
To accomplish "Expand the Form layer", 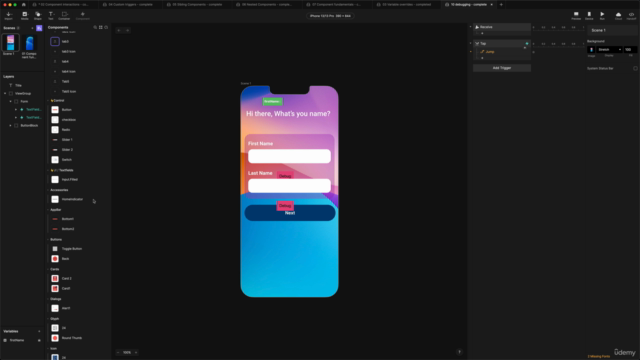I will 11,101.
